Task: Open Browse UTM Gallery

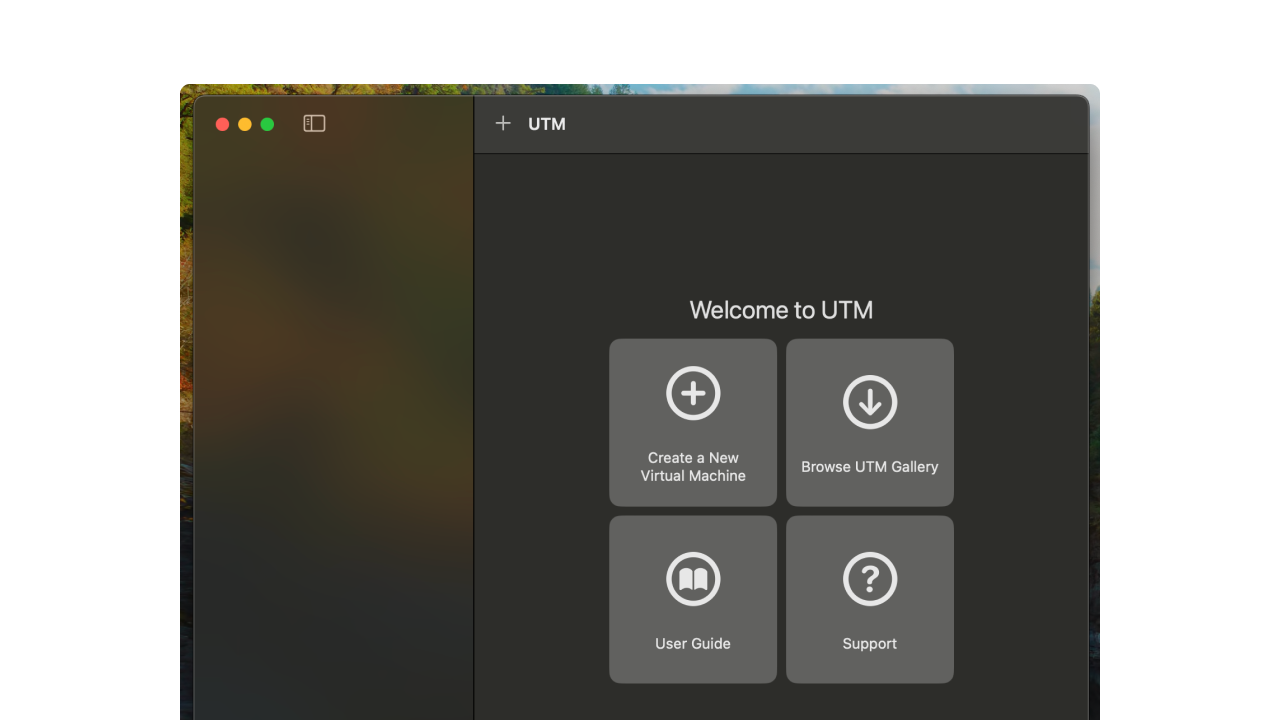Action: coord(869,421)
